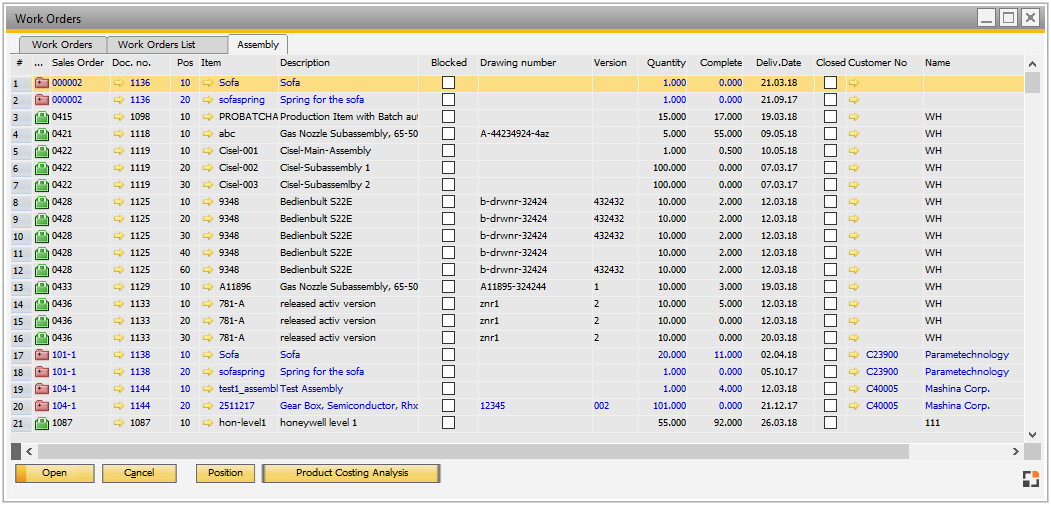Image resolution: width=1051 pixels, height=505 pixels.
Task: Toggle the Blocked checkbox for the Sofa row 1
Action: click(448, 83)
